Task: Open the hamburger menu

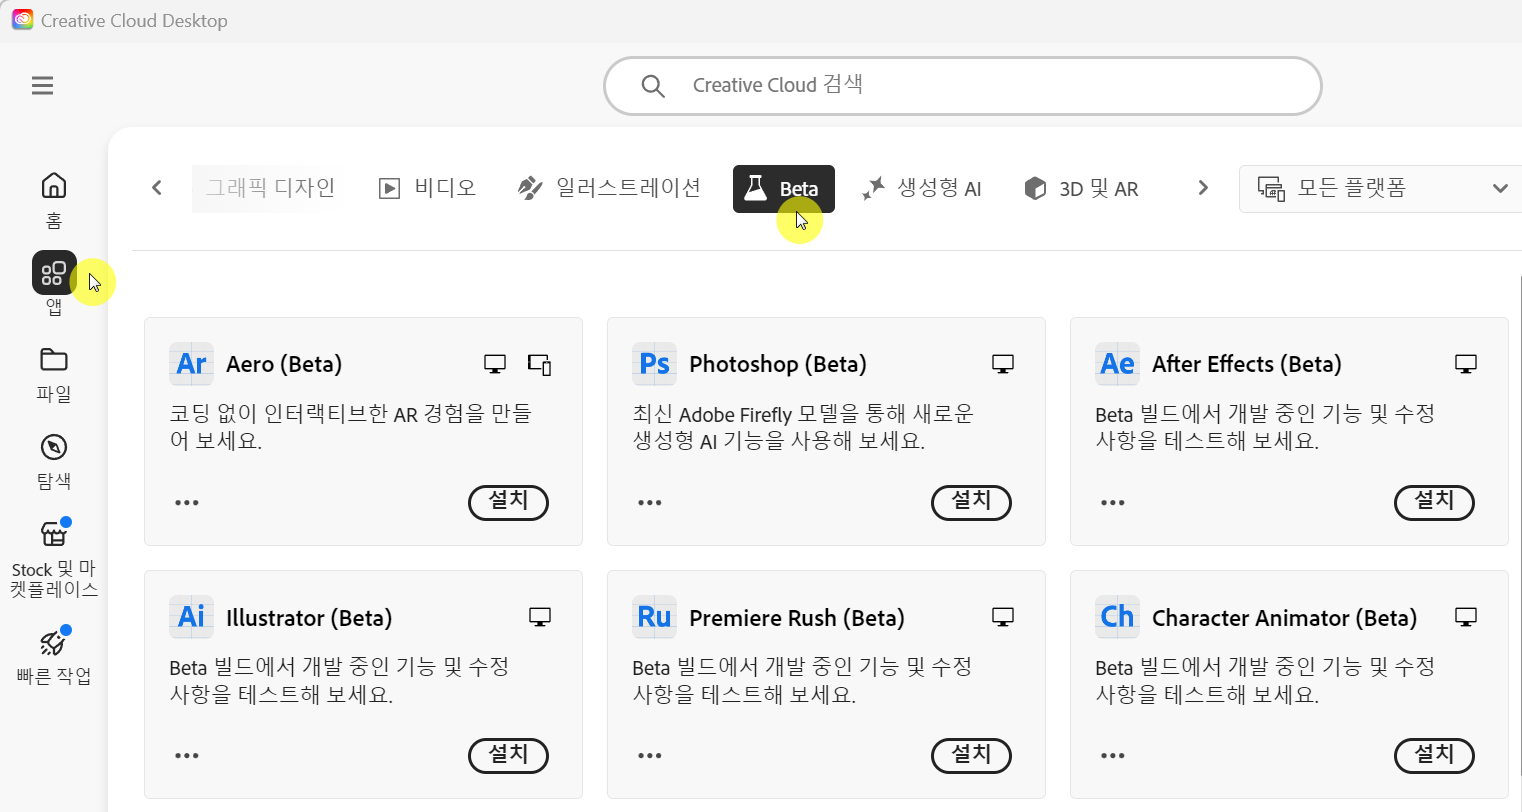Action: click(42, 86)
